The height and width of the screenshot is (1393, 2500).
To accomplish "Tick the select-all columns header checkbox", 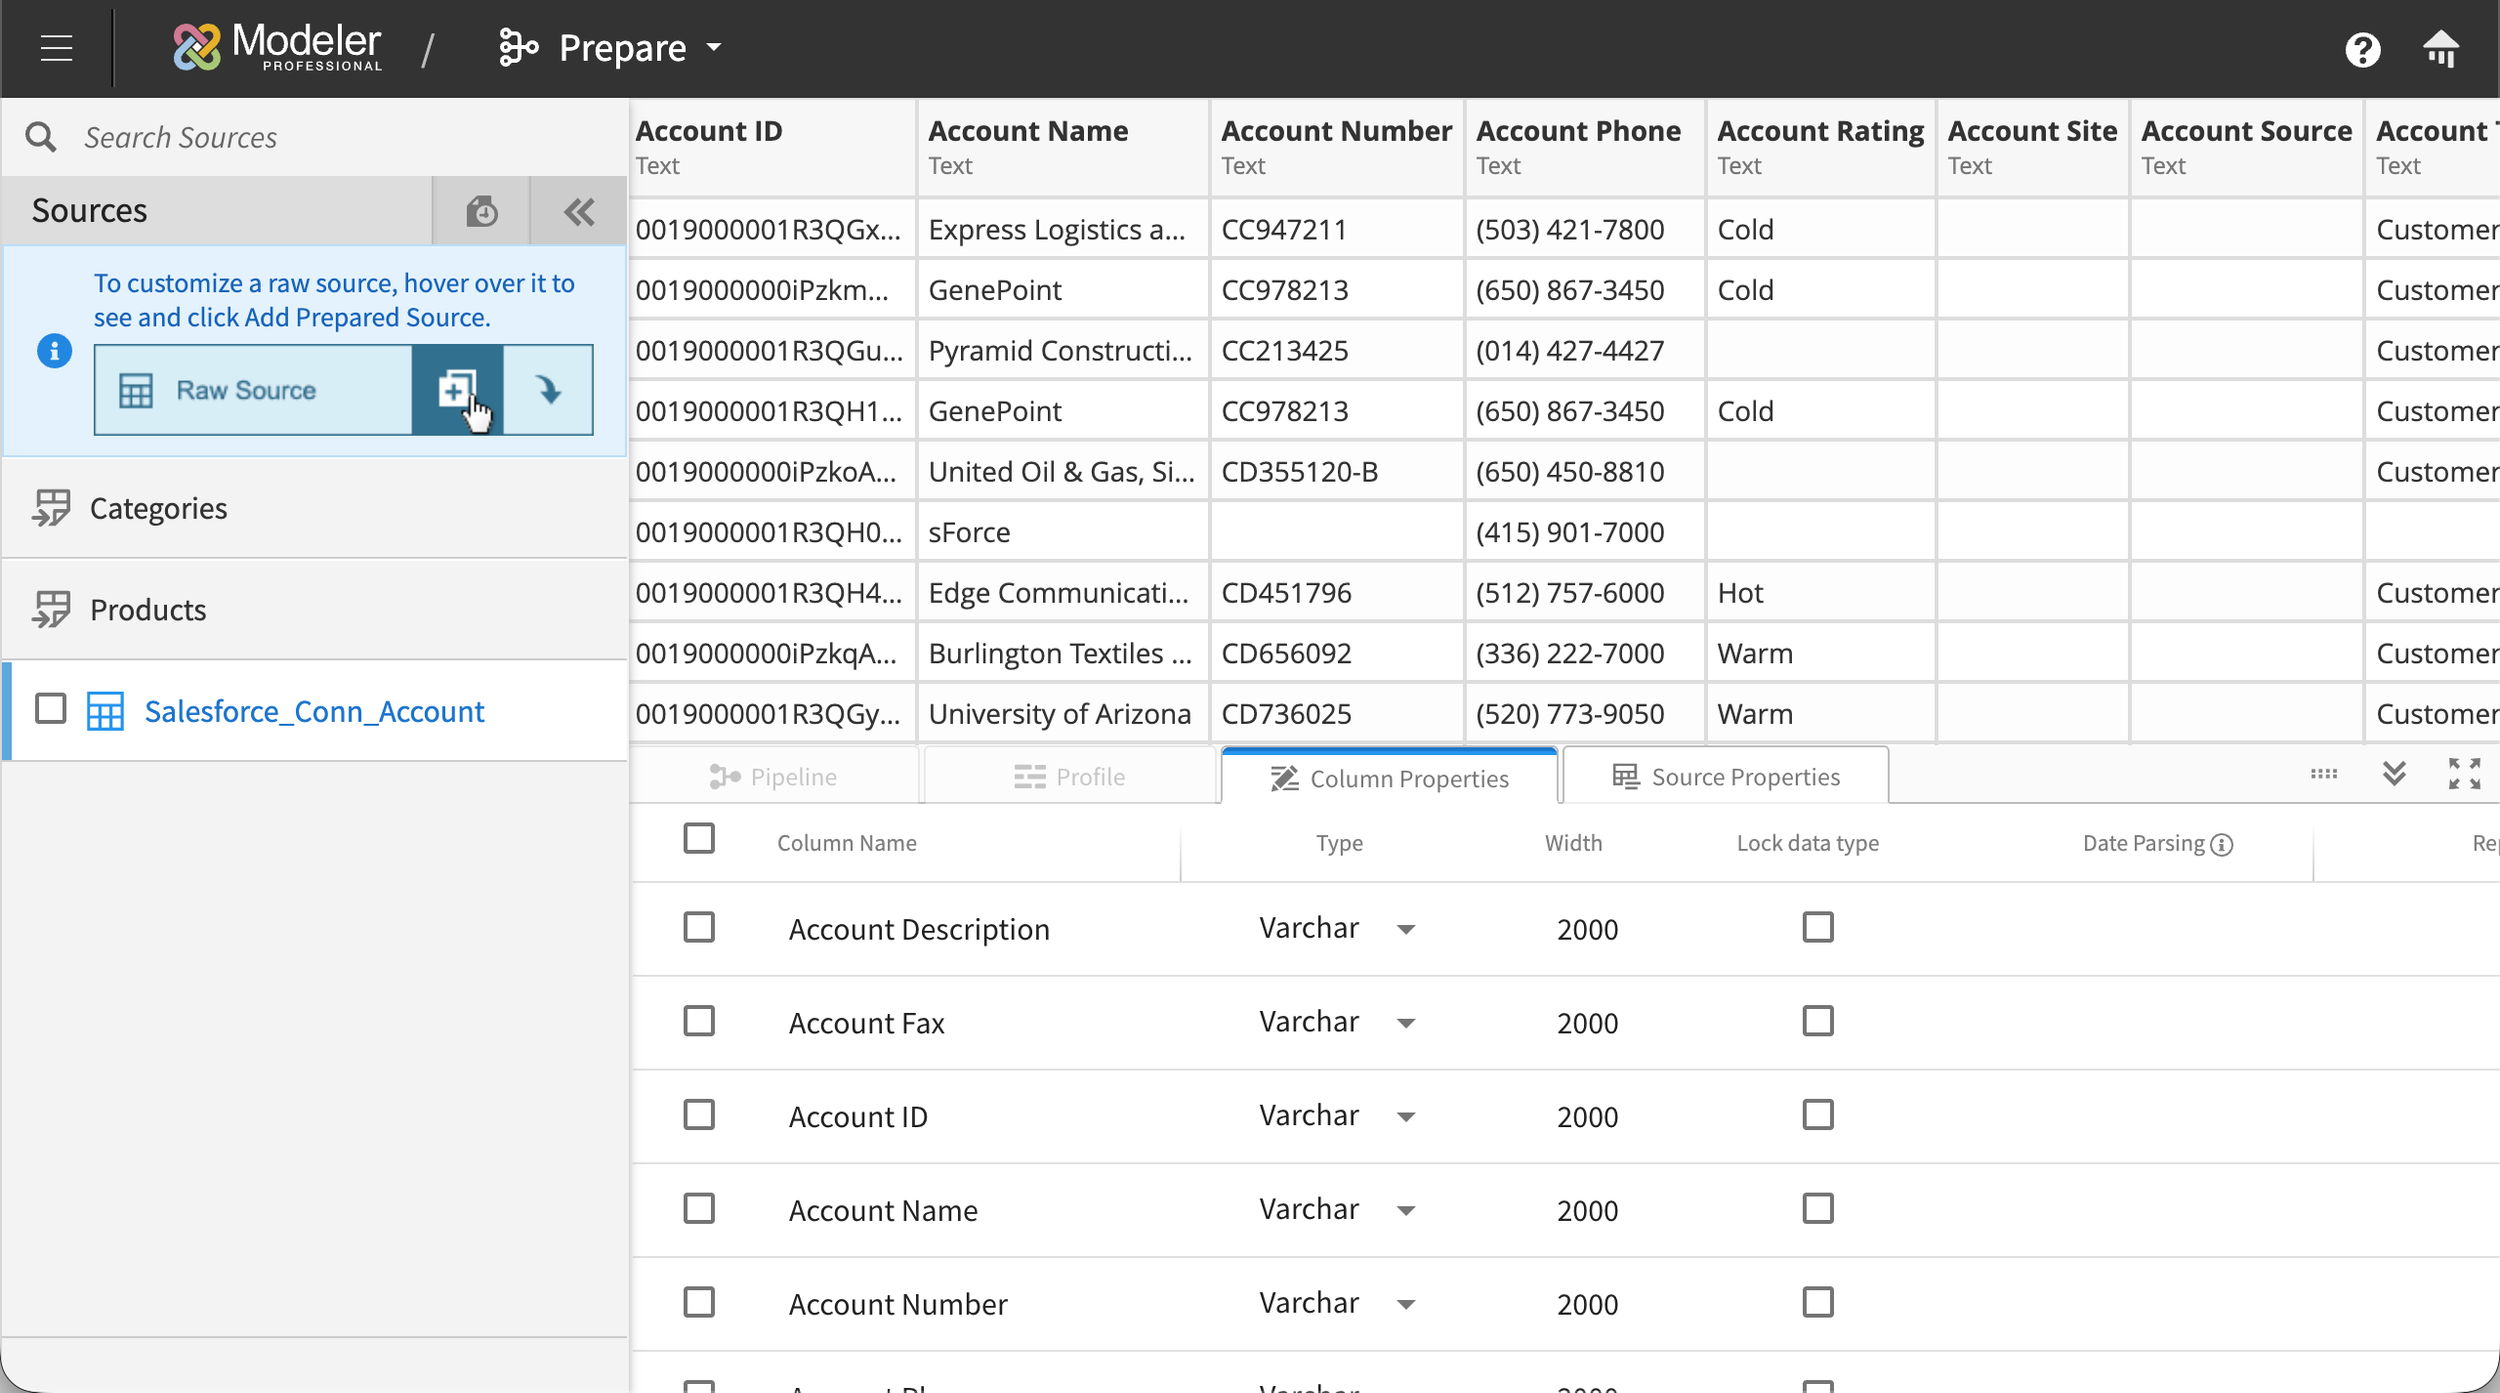I will pyautogui.click(x=699, y=838).
